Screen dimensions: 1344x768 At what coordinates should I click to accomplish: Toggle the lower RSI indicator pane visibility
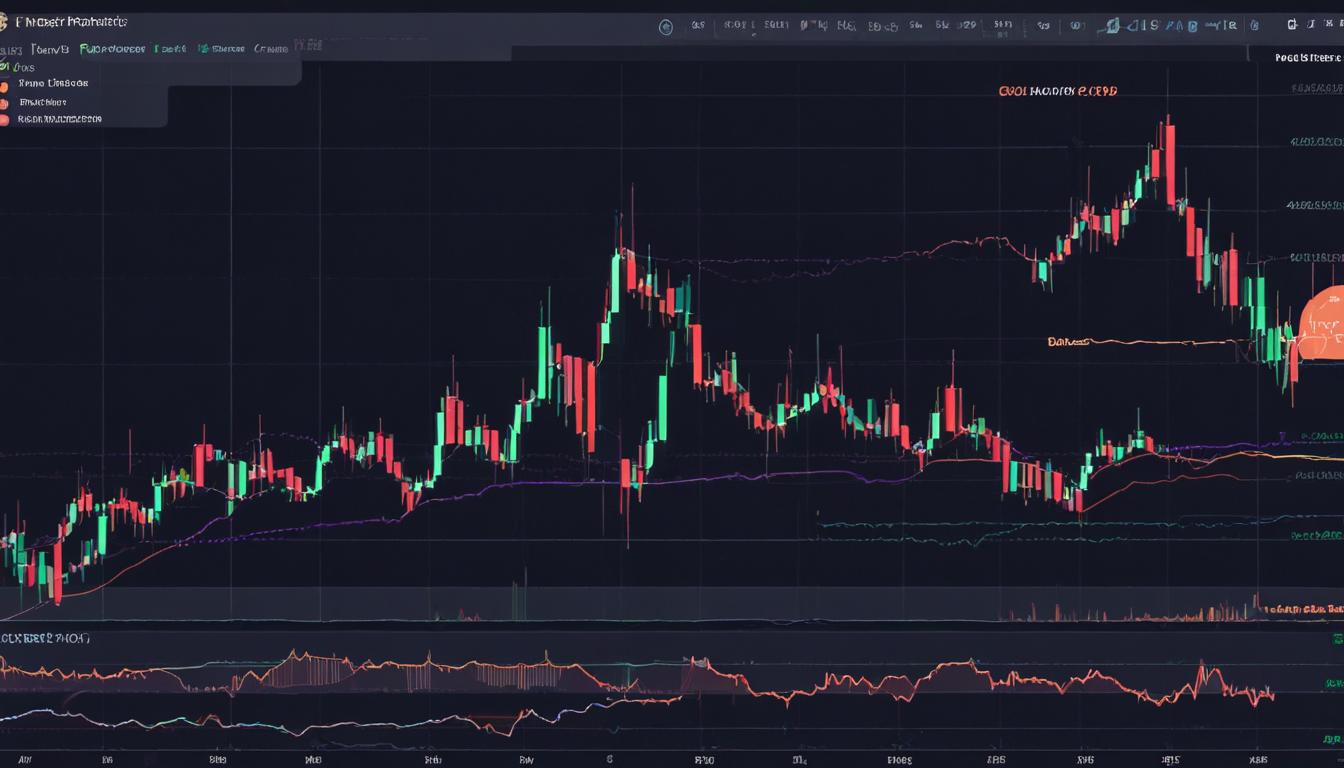coord(45,637)
